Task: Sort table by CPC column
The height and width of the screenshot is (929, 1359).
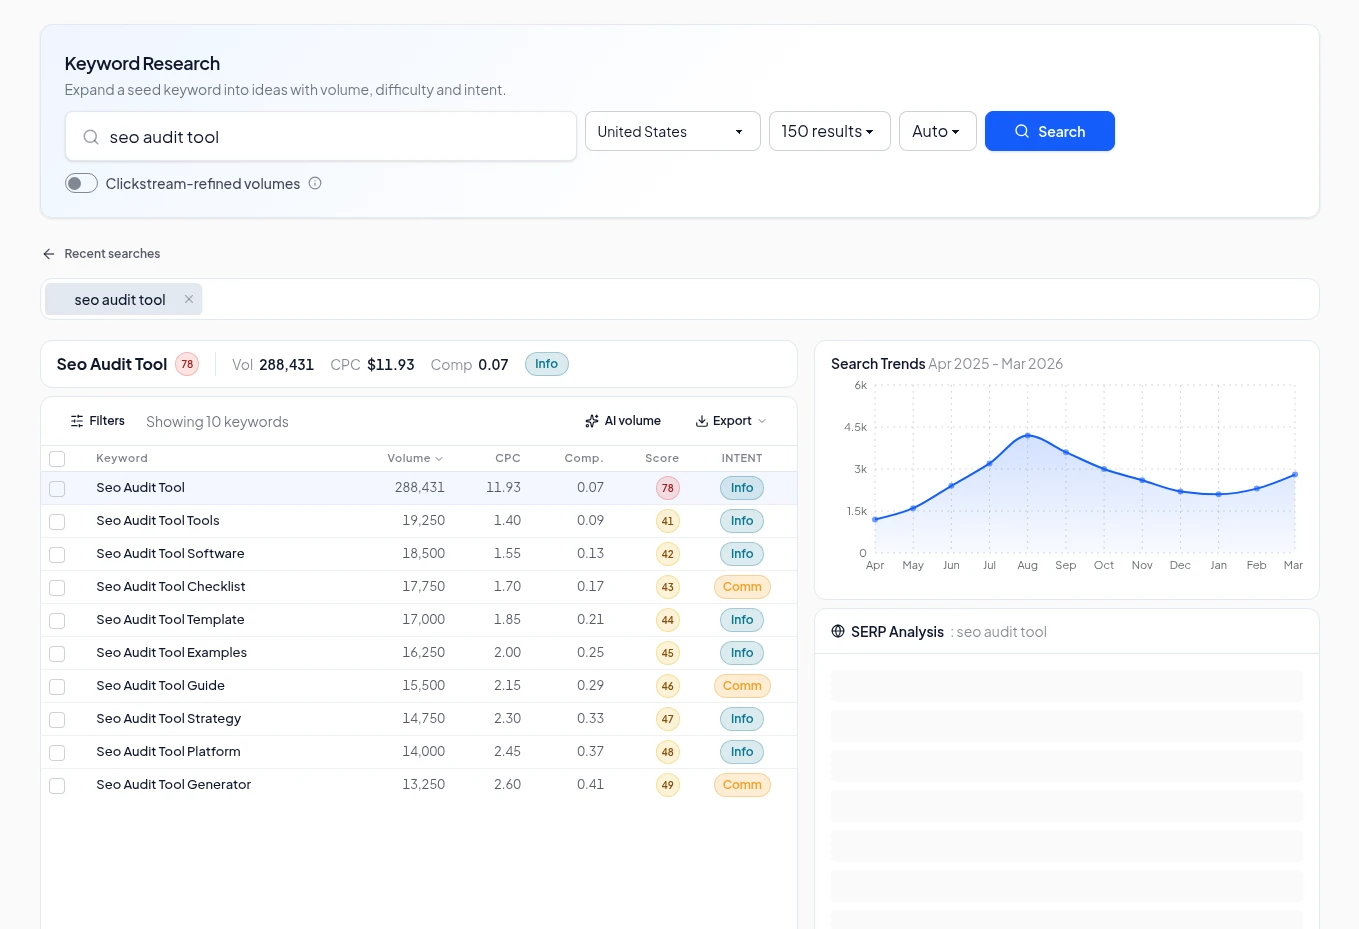Action: coord(508,458)
